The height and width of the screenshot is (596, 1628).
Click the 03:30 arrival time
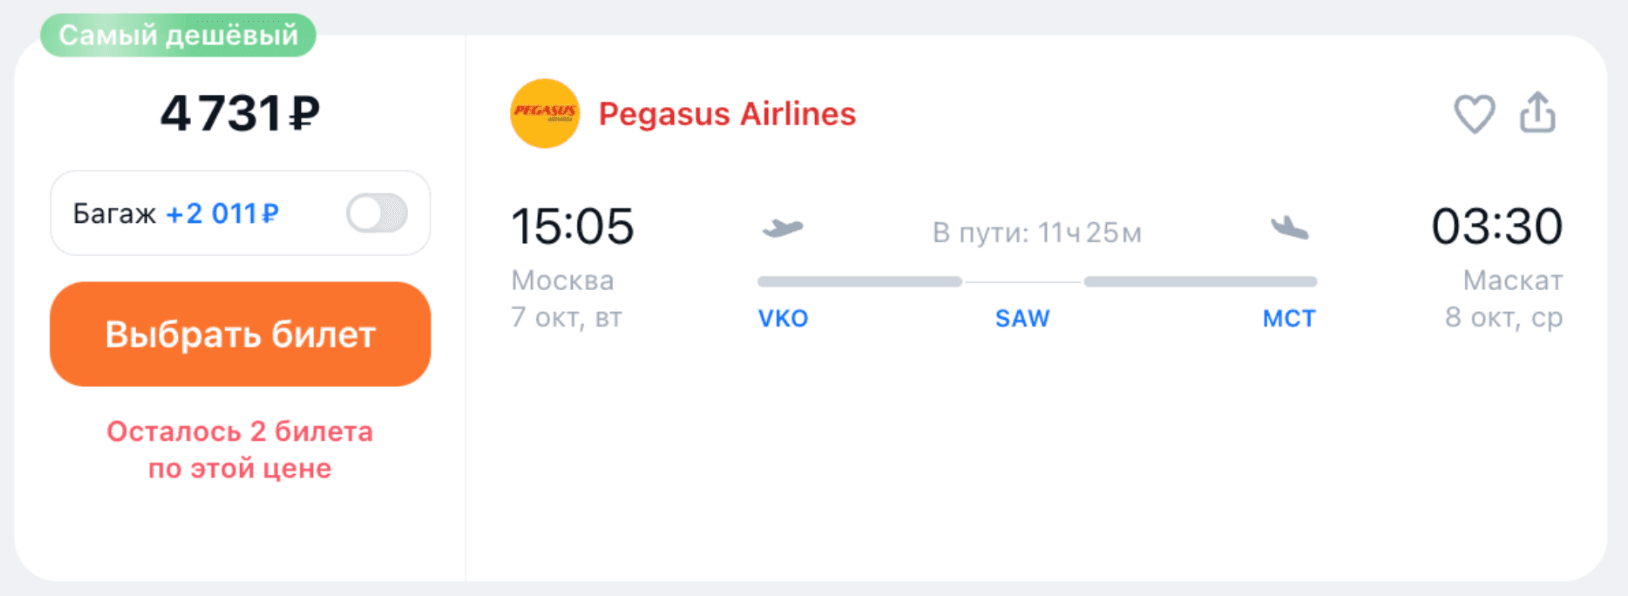tap(1496, 227)
